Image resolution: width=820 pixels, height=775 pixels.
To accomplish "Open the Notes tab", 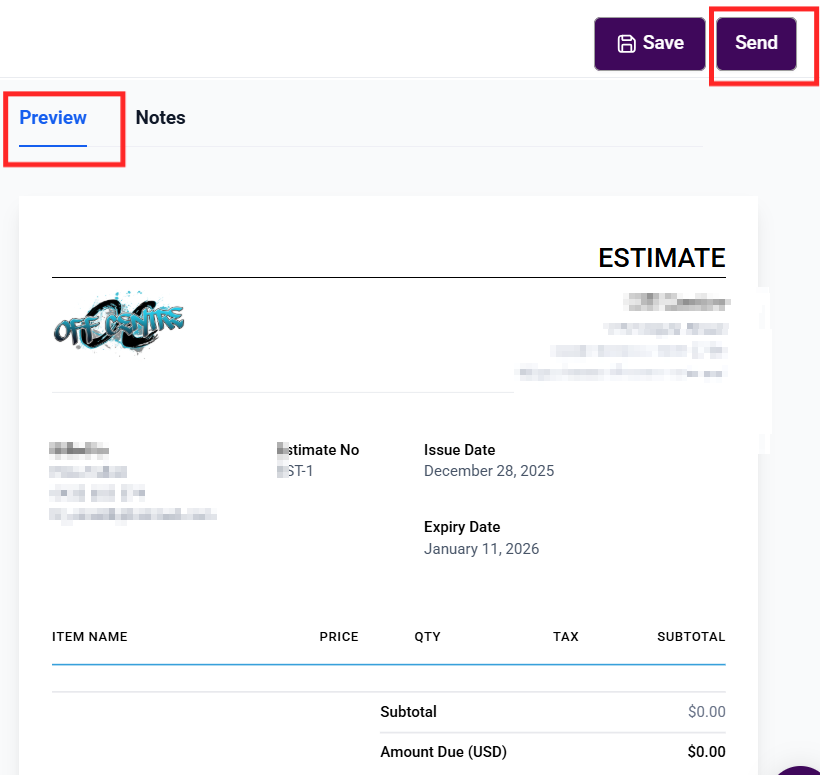I will coord(160,118).
